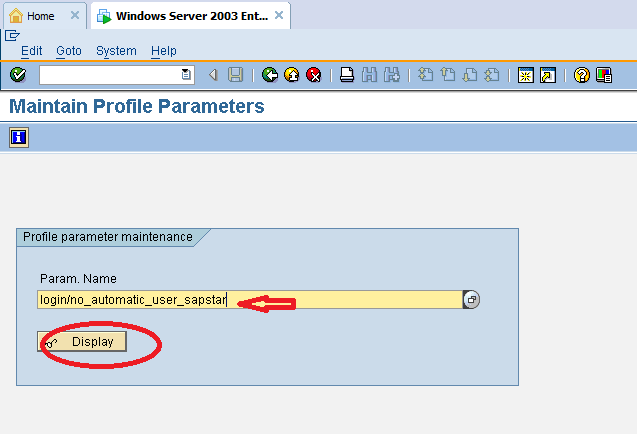Click the Param. Name input field
The image size is (637, 434).
point(250,300)
